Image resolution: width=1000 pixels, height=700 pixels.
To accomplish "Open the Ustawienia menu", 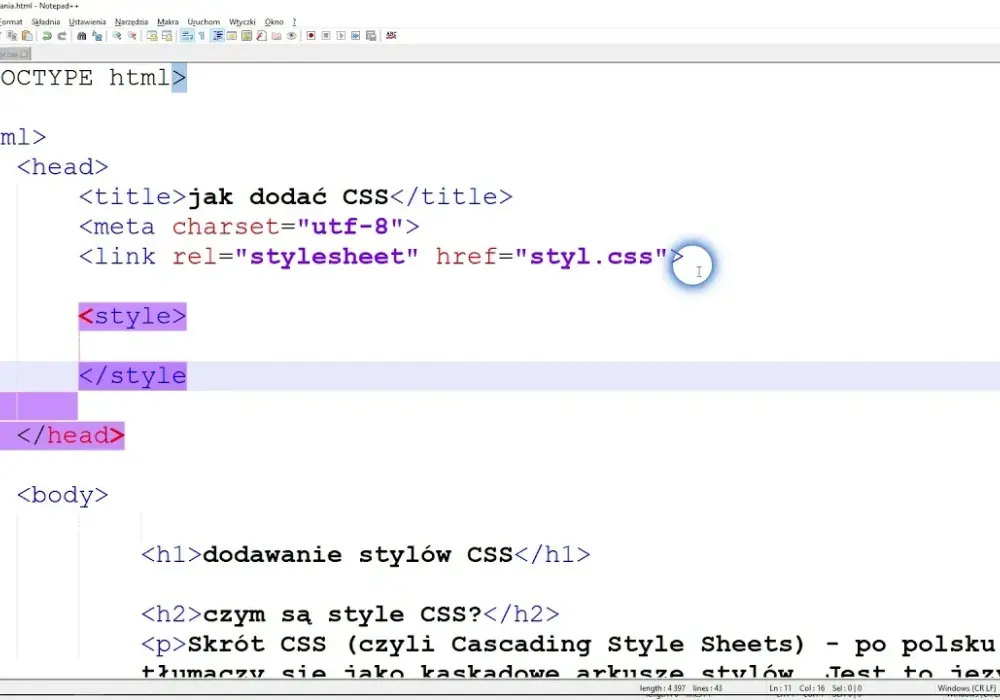I will 87,22.
